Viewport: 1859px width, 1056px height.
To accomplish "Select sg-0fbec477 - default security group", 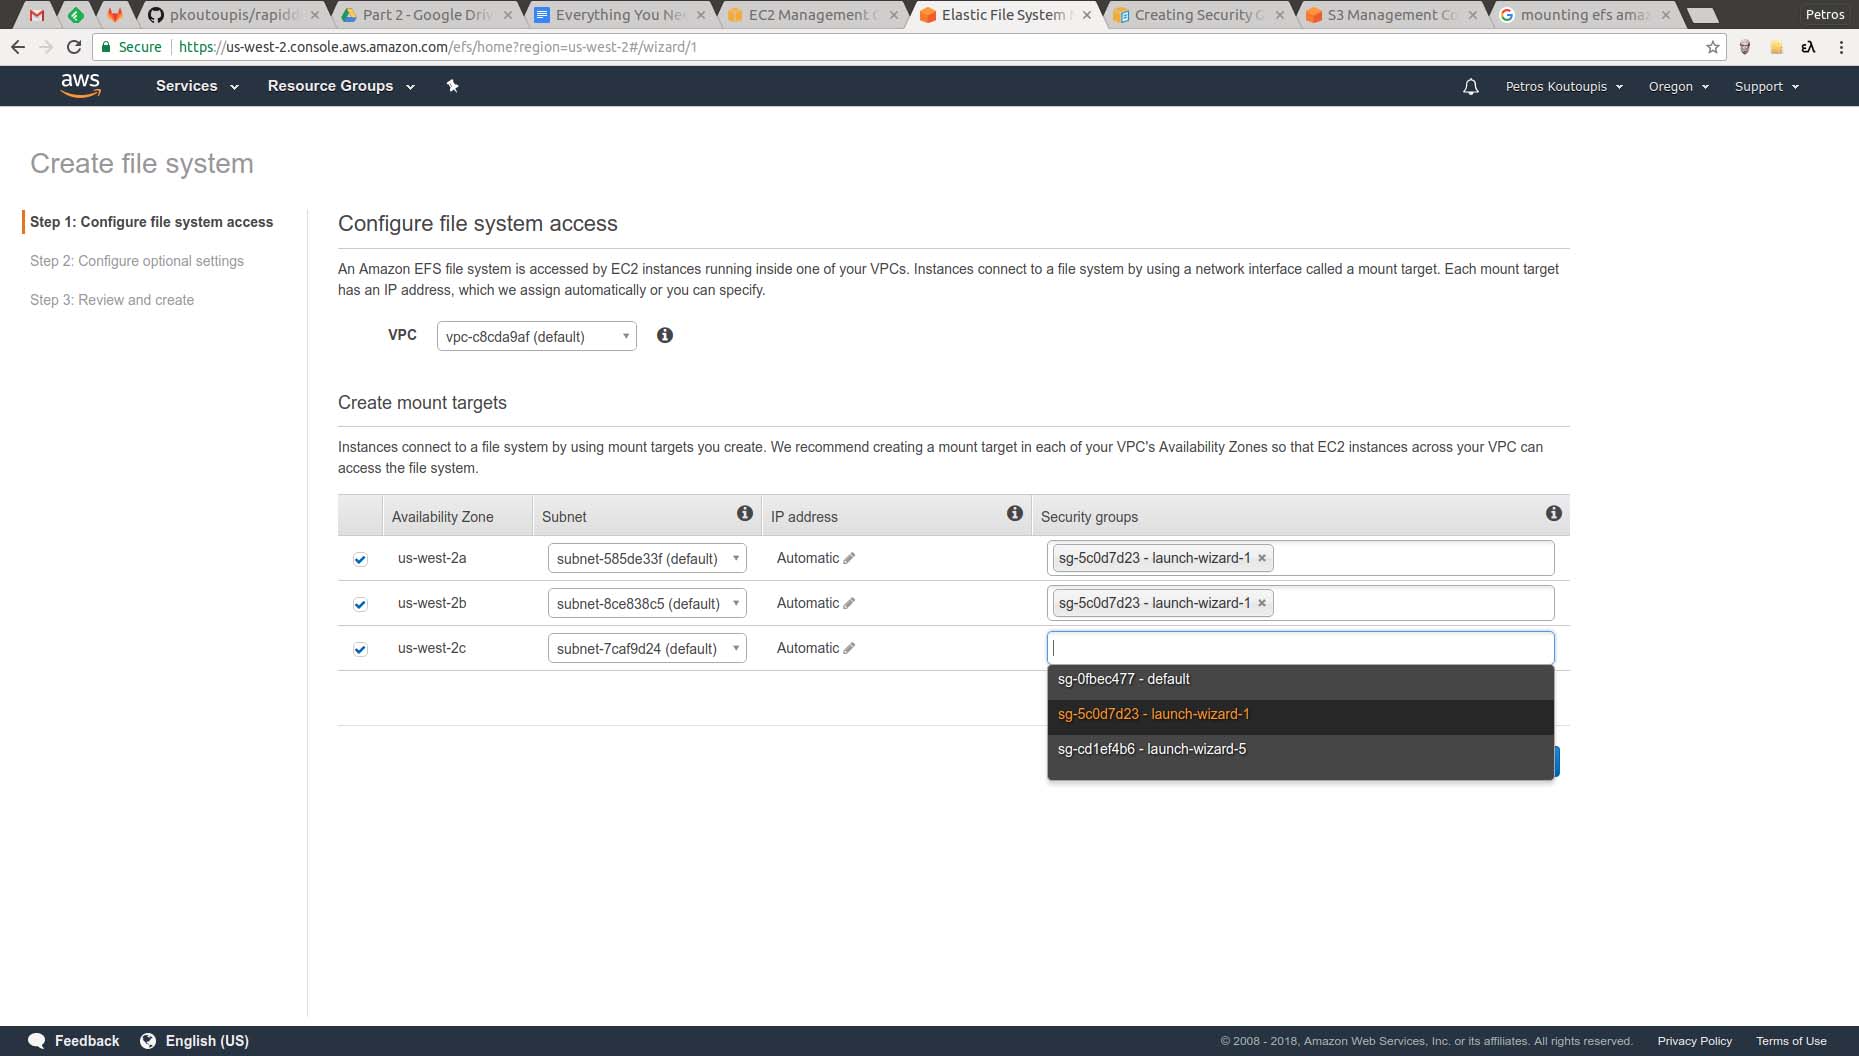I will click(x=1300, y=679).
